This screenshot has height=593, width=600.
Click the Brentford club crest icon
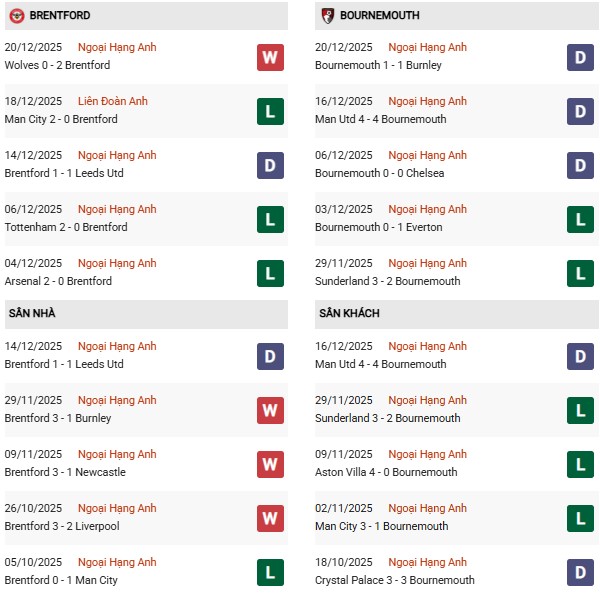(x=16, y=16)
